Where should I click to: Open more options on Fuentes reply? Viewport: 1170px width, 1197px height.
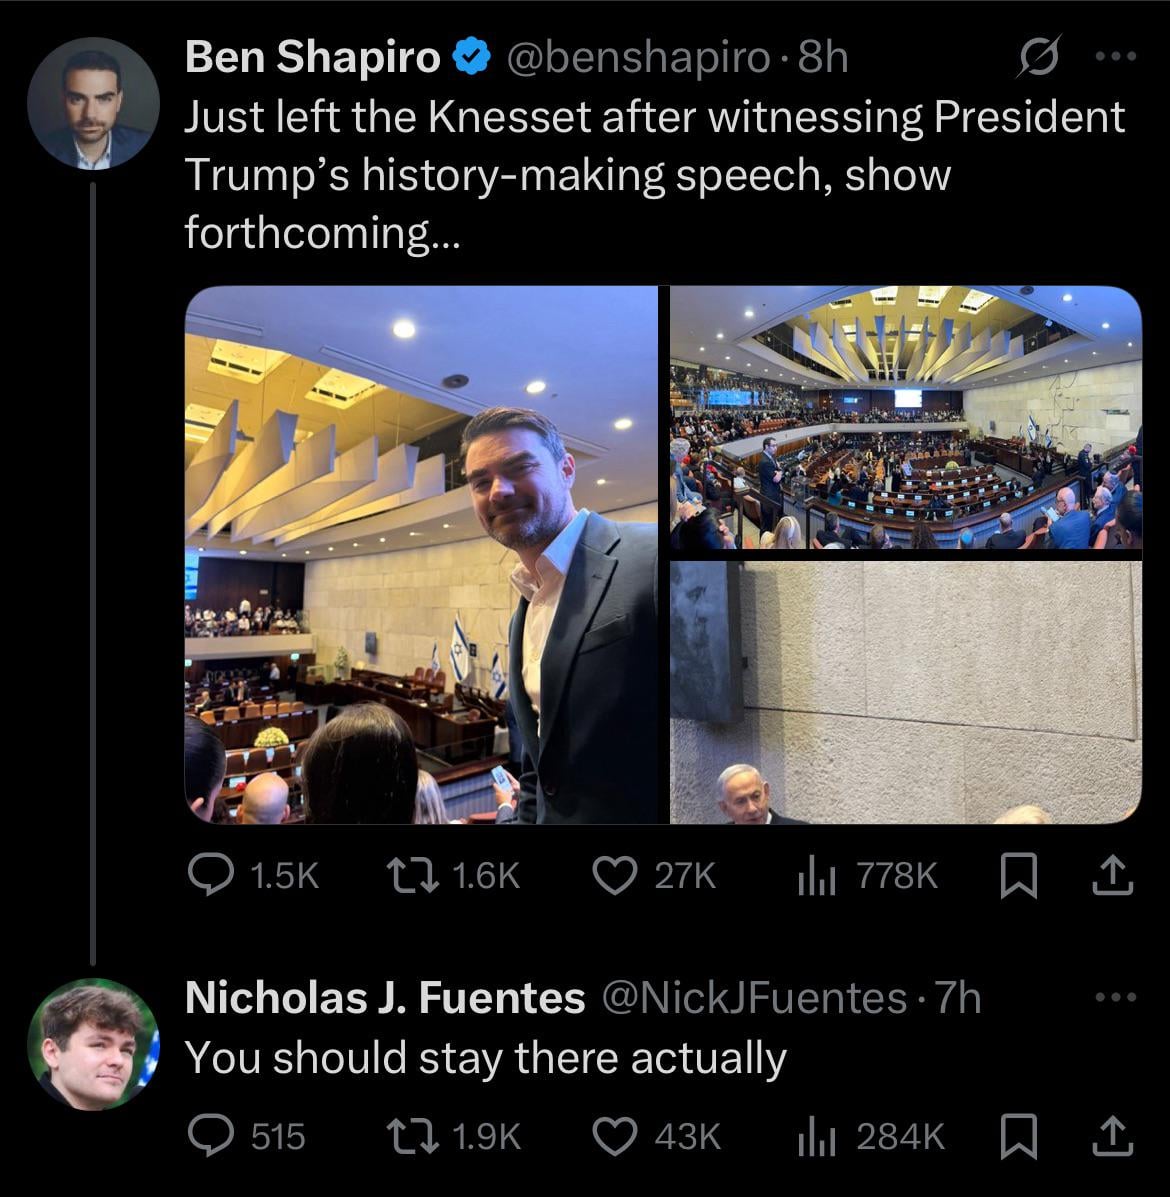1116,997
